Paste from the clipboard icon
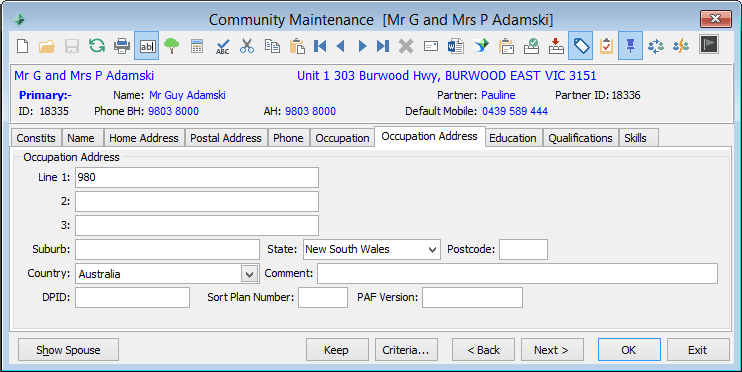This screenshot has height=372, width=742. [x=297, y=46]
